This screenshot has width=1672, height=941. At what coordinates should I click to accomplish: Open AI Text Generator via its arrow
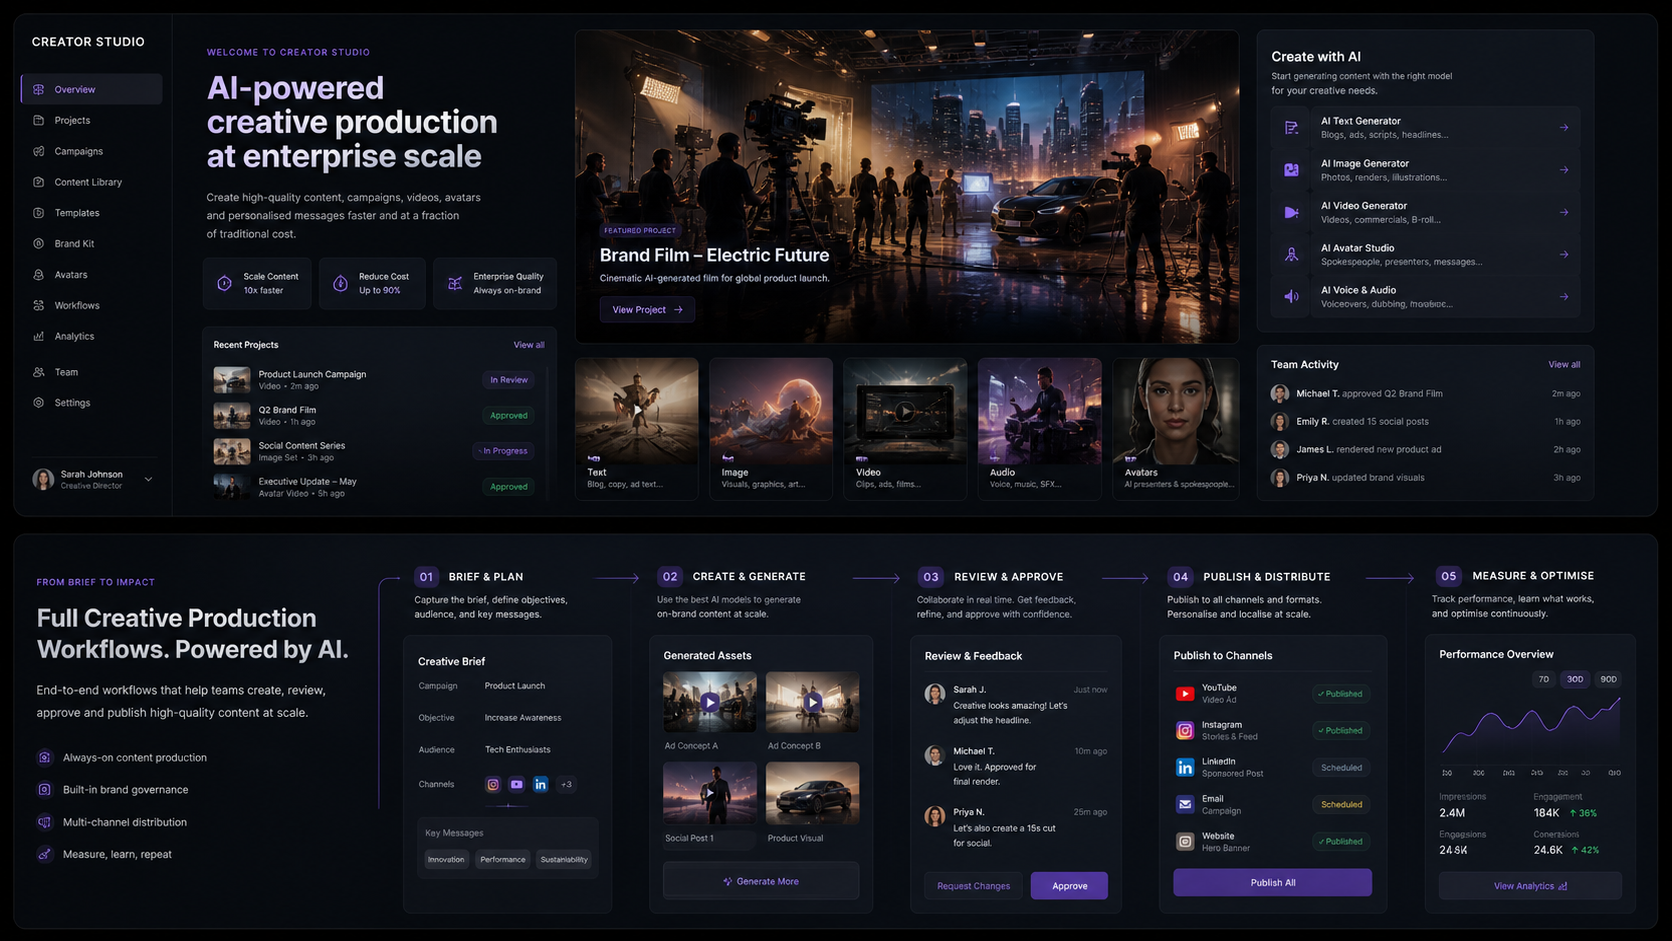(1564, 128)
